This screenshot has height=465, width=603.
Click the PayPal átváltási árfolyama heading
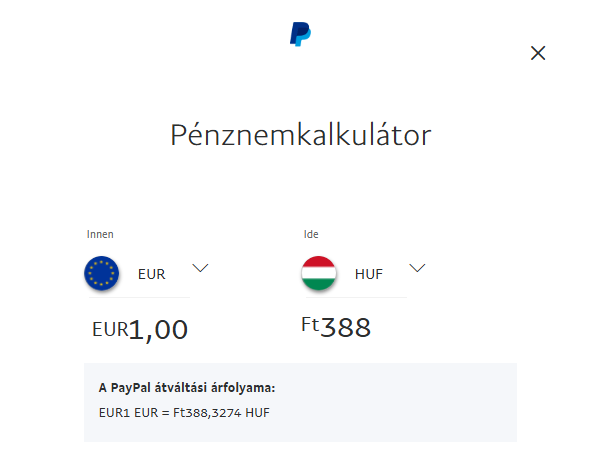click(x=187, y=388)
